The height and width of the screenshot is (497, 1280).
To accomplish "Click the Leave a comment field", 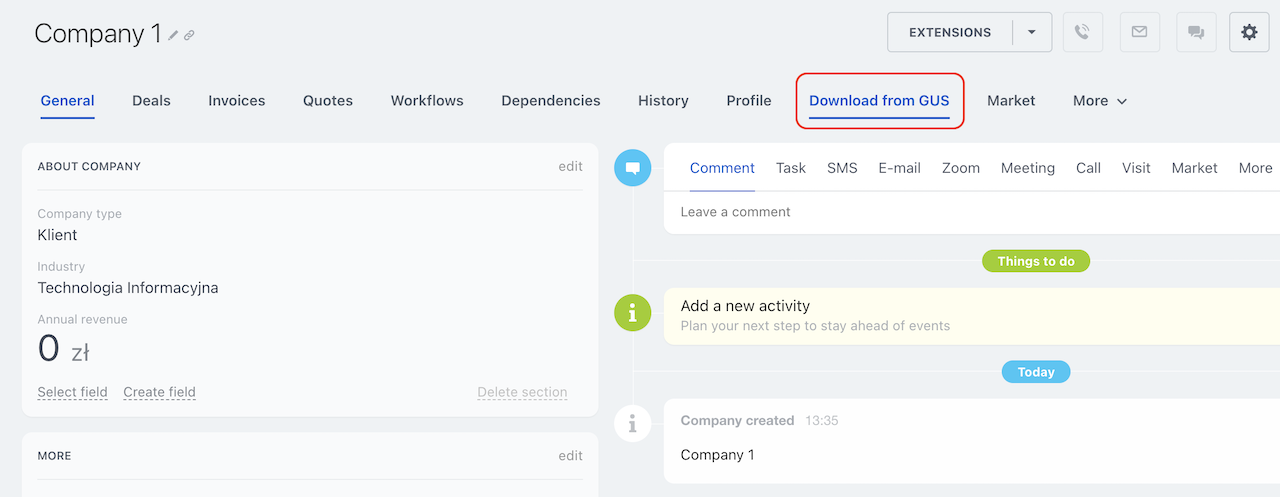I will point(900,212).
